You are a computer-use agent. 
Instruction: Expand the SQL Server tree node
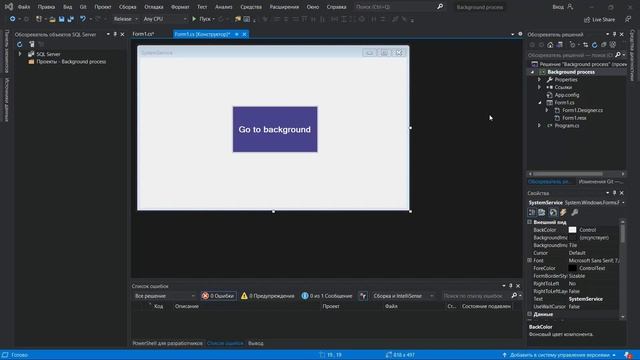click(x=20, y=54)
